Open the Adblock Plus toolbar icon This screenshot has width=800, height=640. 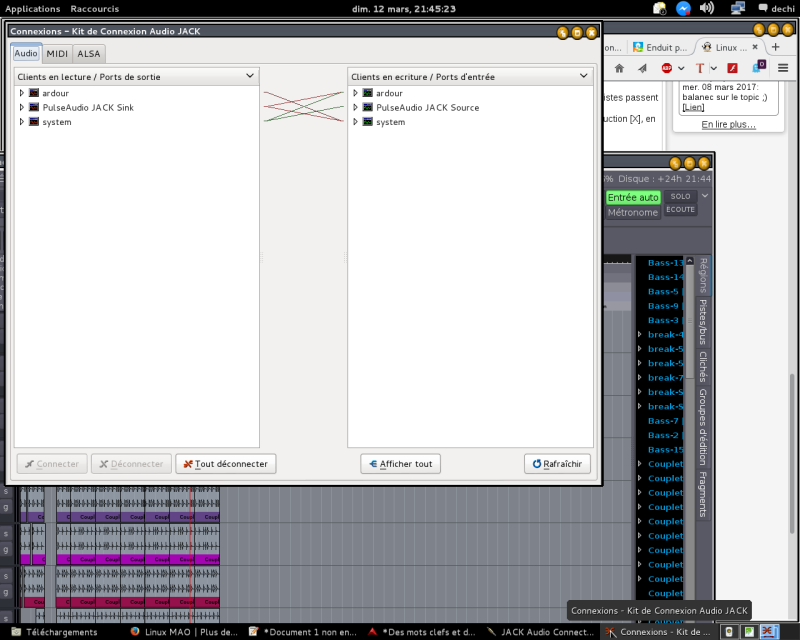click(x=667, y=68)
